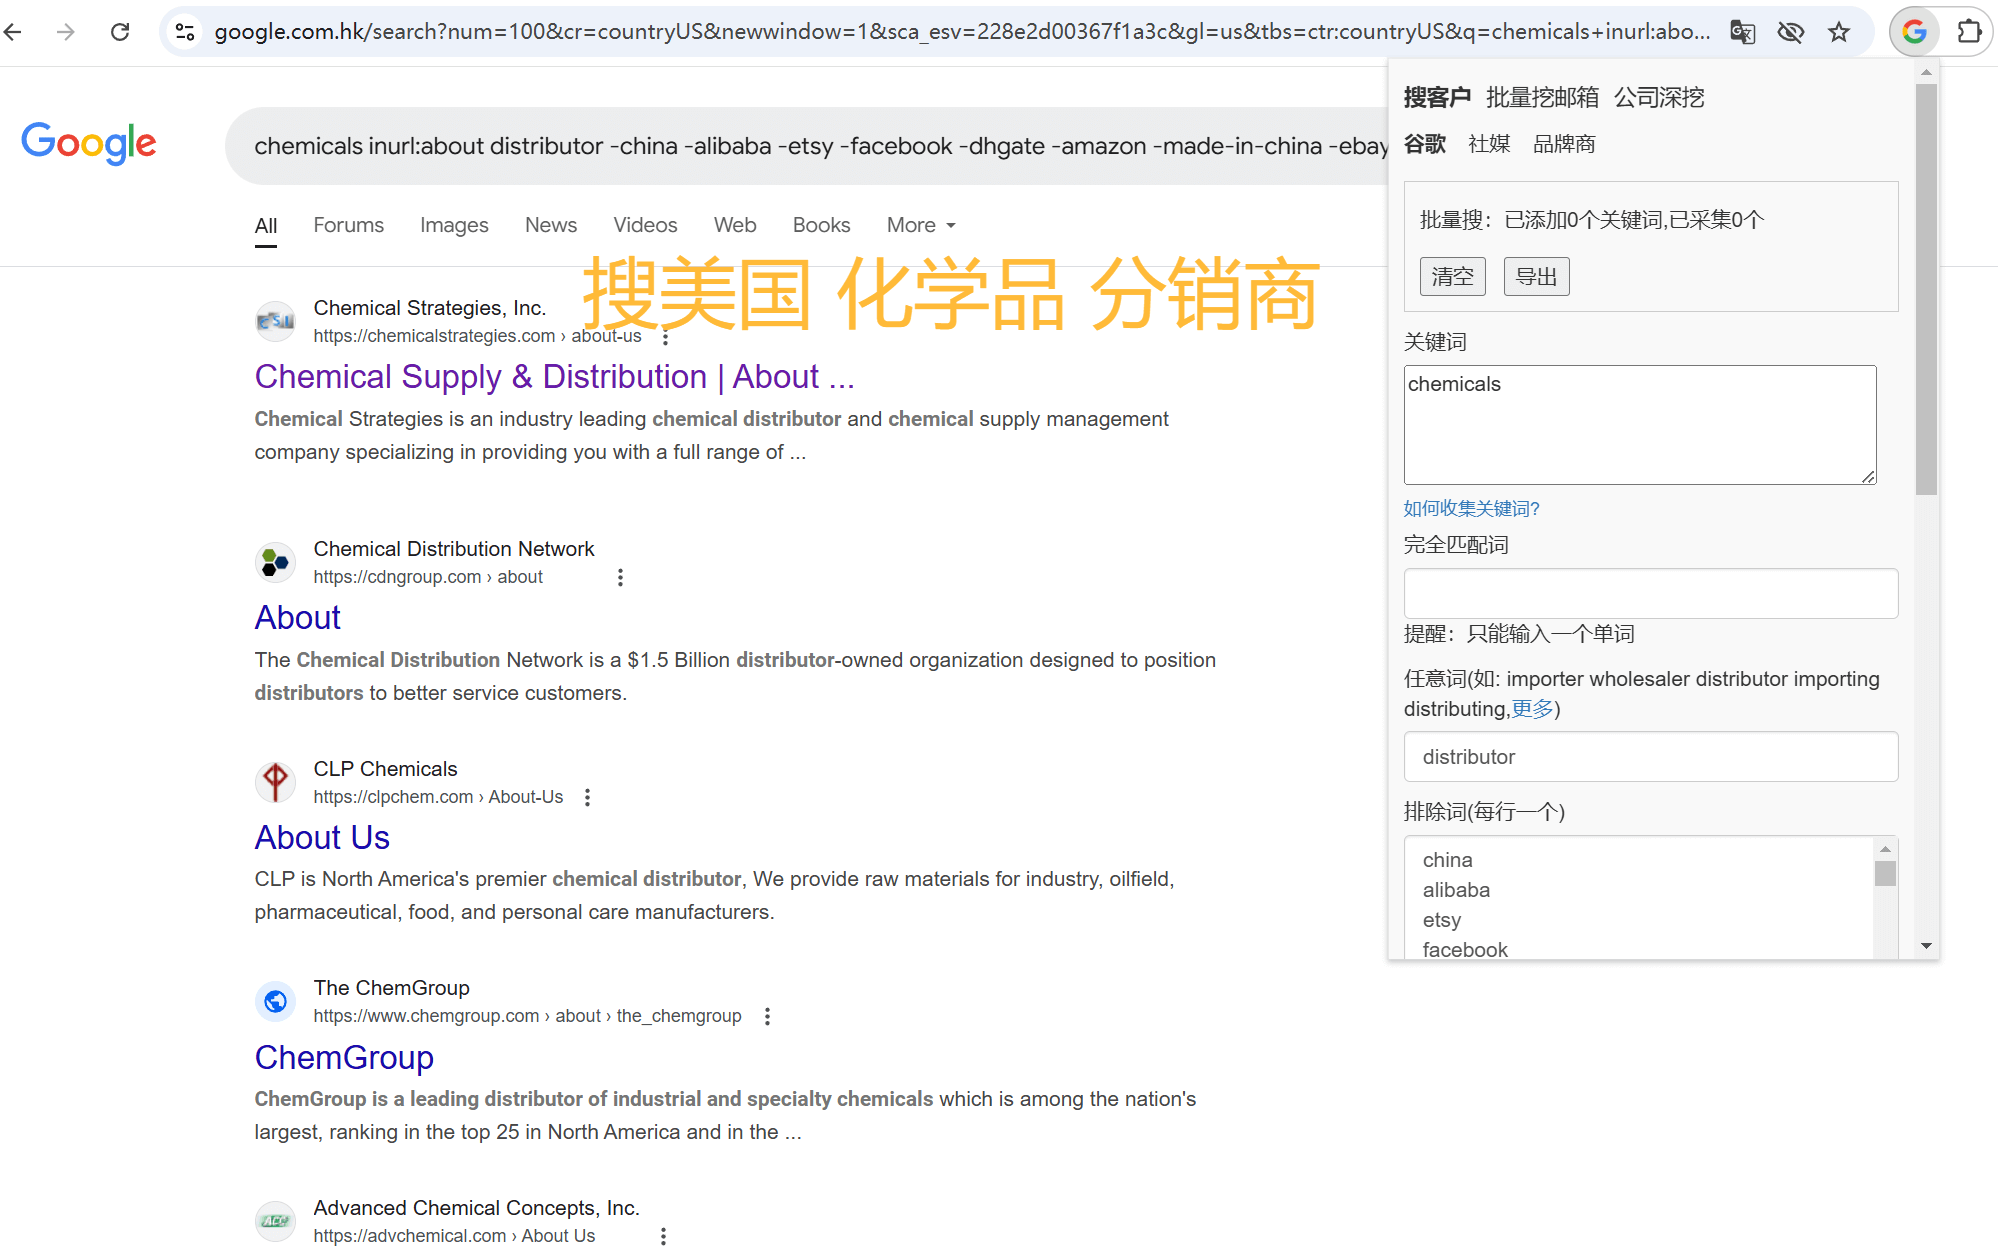Bookmark this page with the star icon
The image size is (1998, 1254).
tap(1838, 32)
